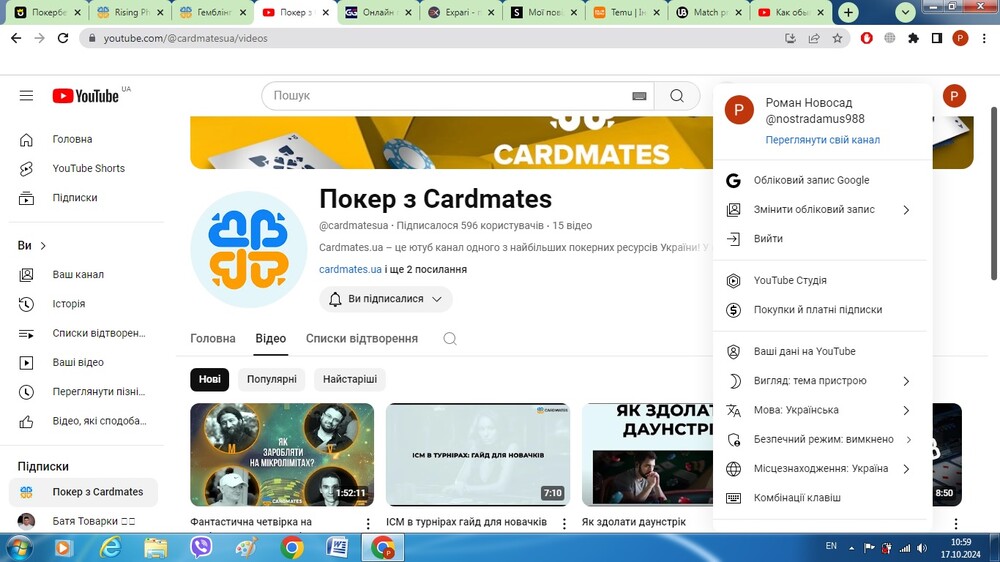The height and width of the screenshot is (562, 1000).
Task: Open the tab search dropdown arrow
Action: click(905, 12)
